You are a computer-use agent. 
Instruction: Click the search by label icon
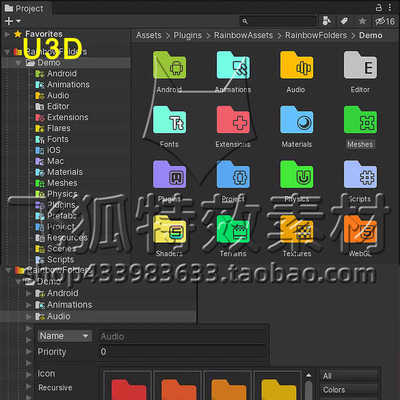point(344,21)
